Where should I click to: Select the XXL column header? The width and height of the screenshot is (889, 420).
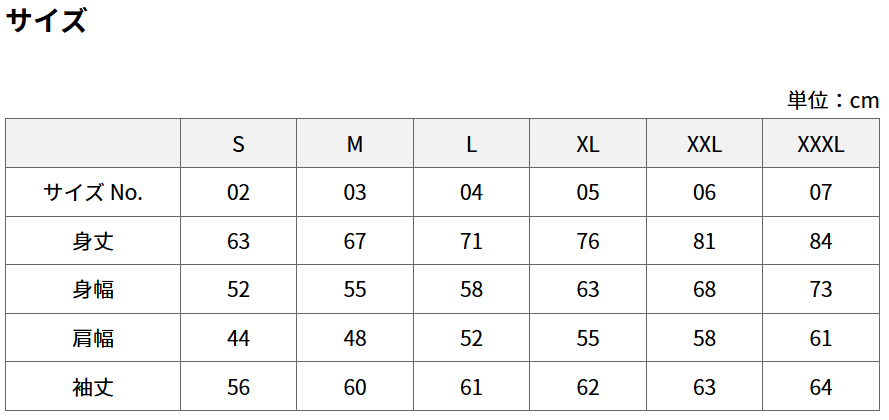[x=704, y=144]
